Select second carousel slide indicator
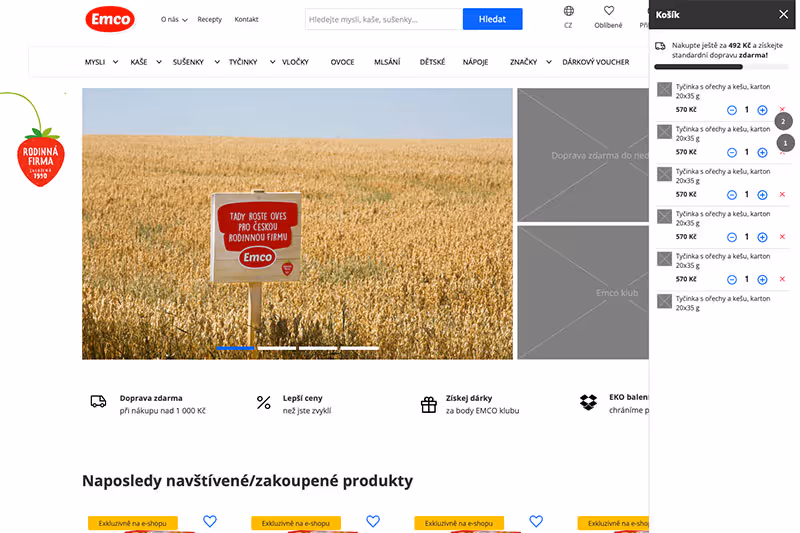 277,348
